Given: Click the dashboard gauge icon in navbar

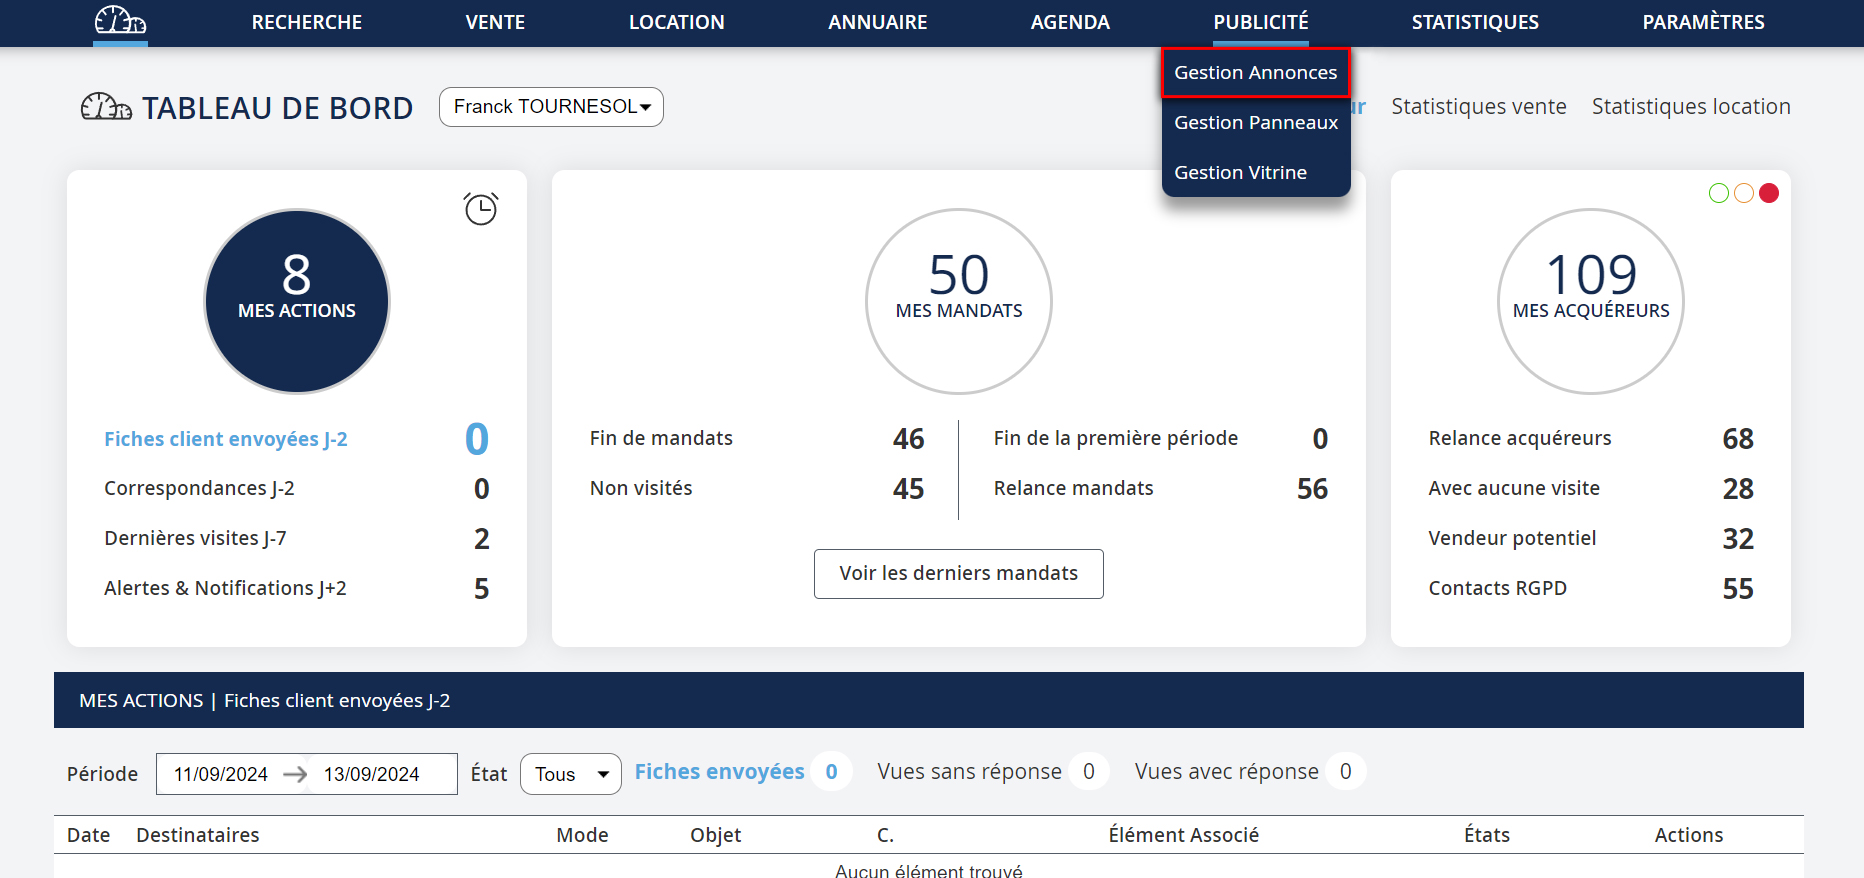Looking at the screenshot, I should [x=120, y=21].
